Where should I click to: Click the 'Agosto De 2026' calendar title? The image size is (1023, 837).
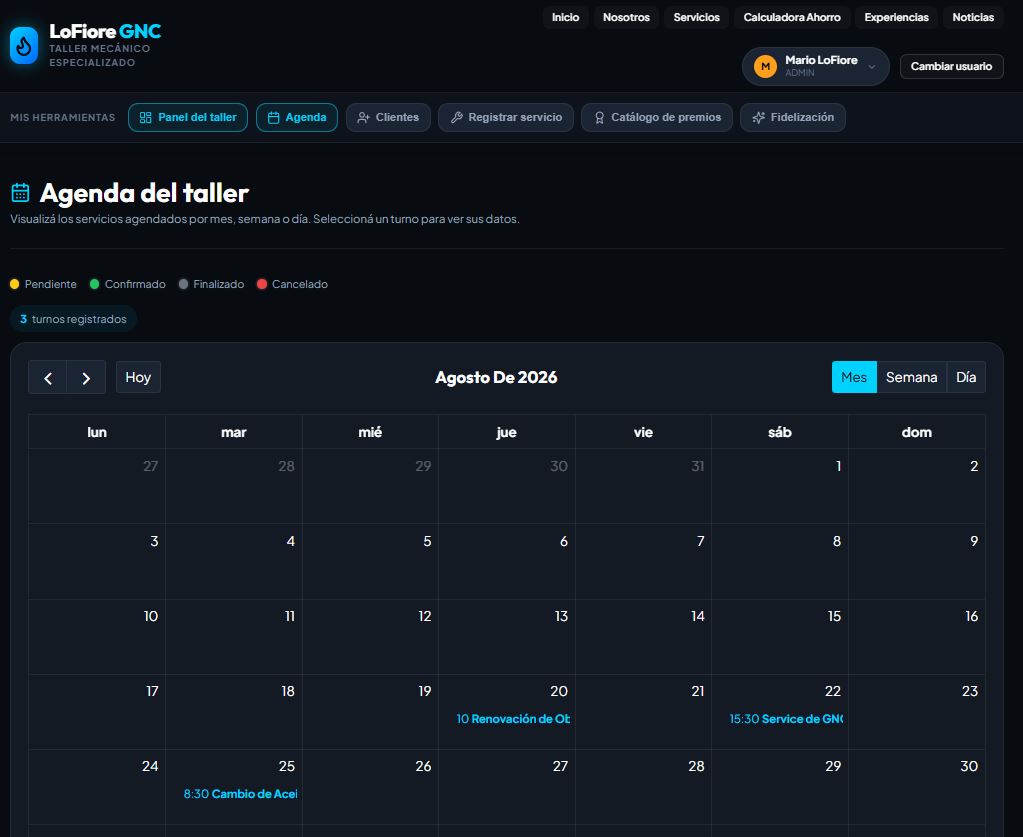pyautogui.click(x=496, y=378)
